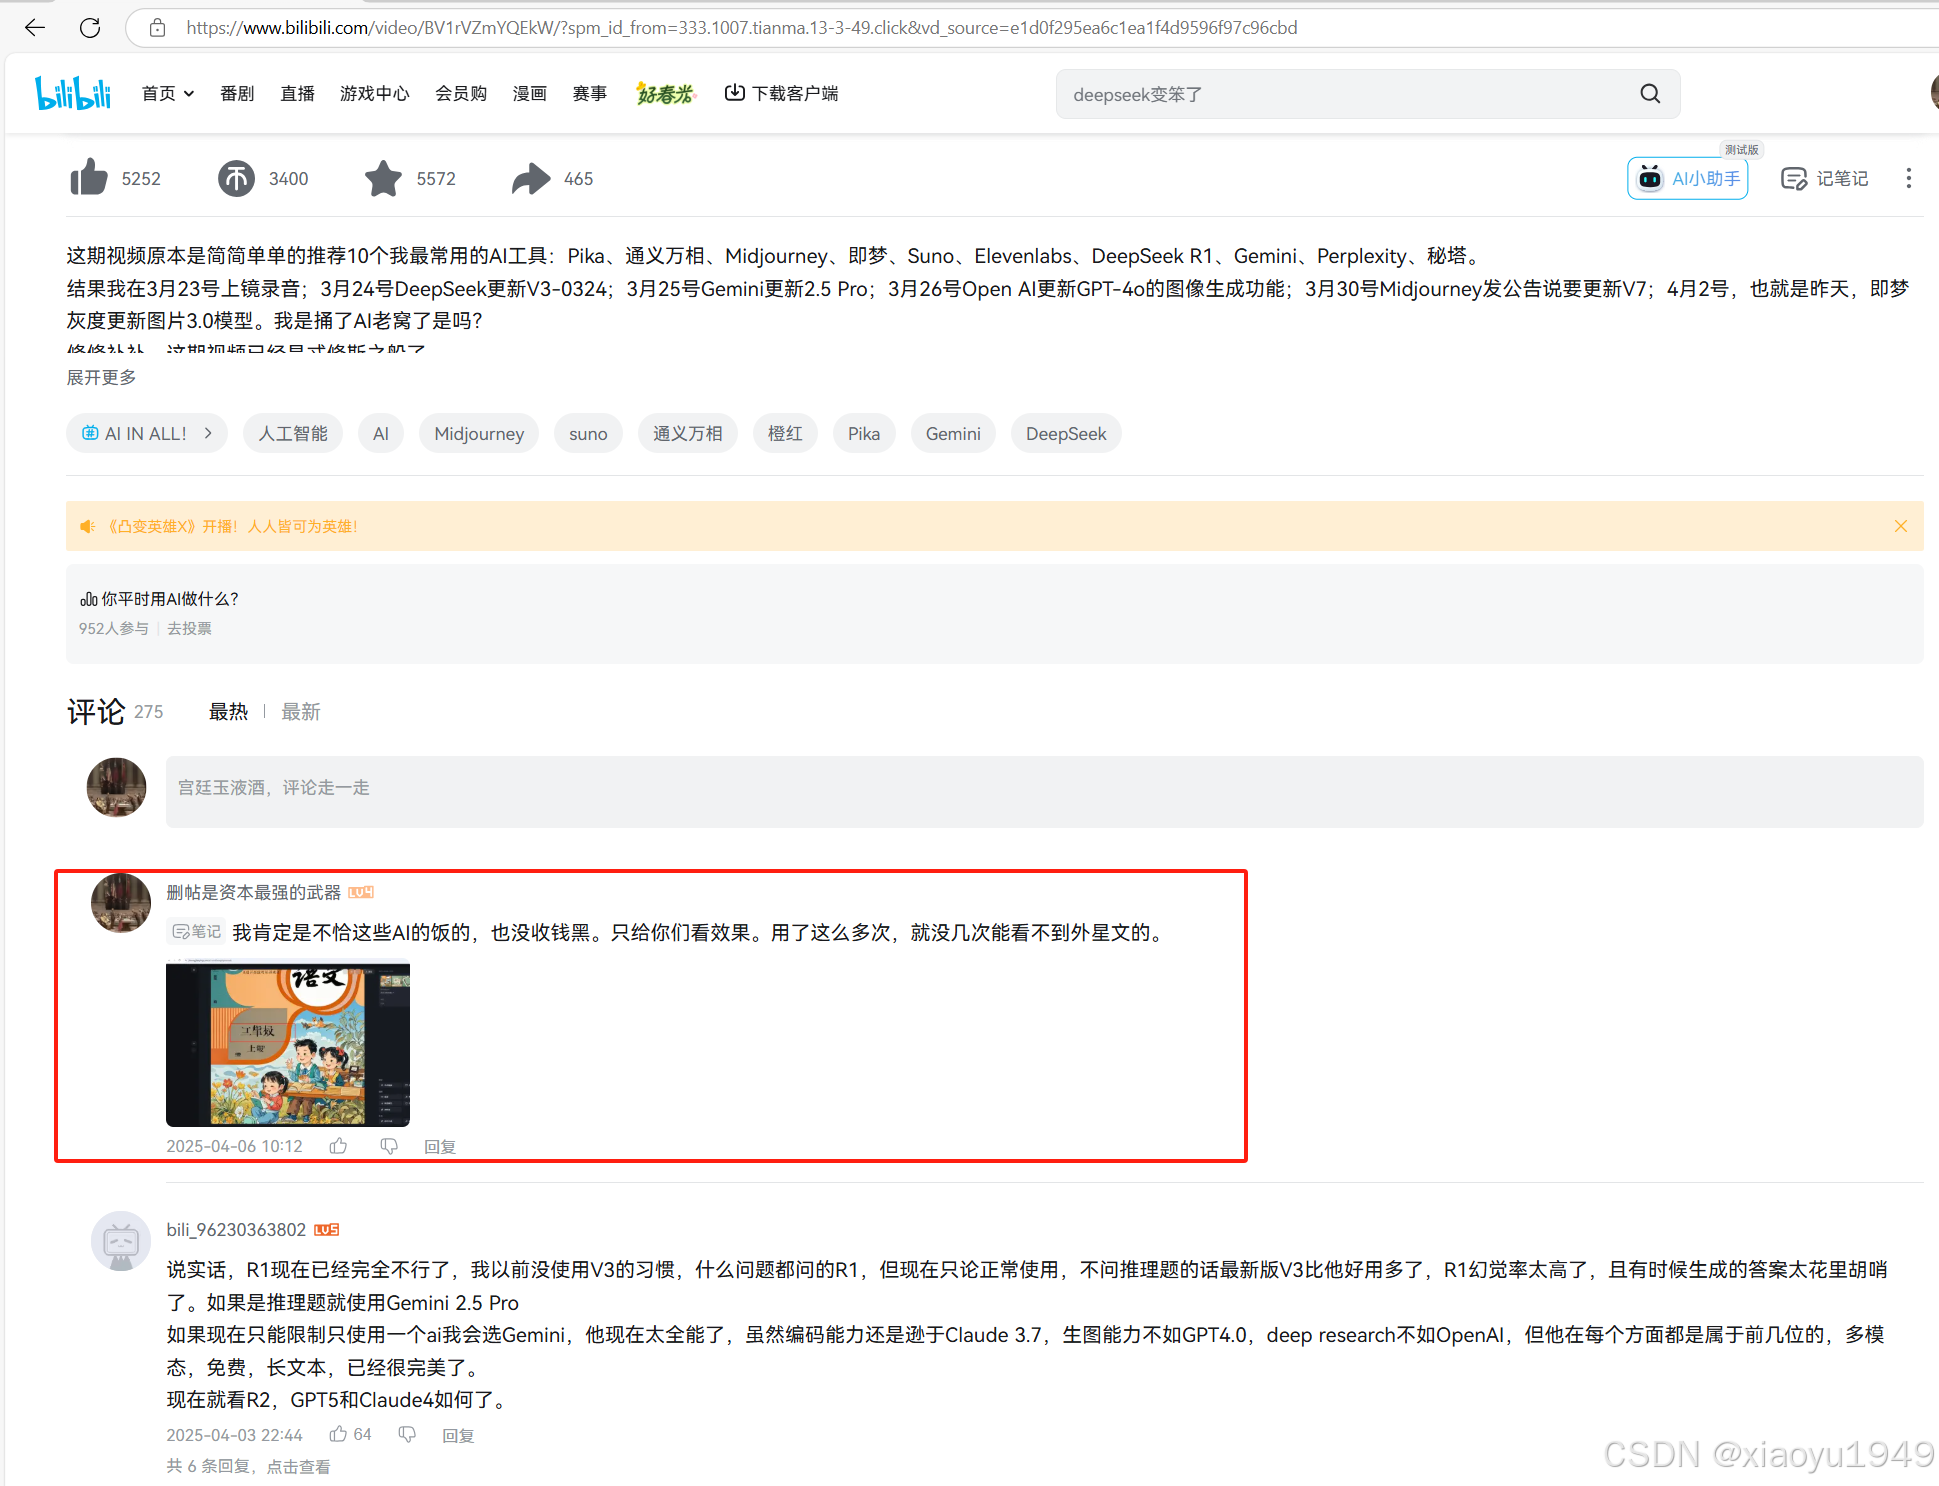Viewport: 1939px width, 1486px height.
Task: Click 去投票 in the poll box
Action: pyautogui.click(x=189, y=628)
